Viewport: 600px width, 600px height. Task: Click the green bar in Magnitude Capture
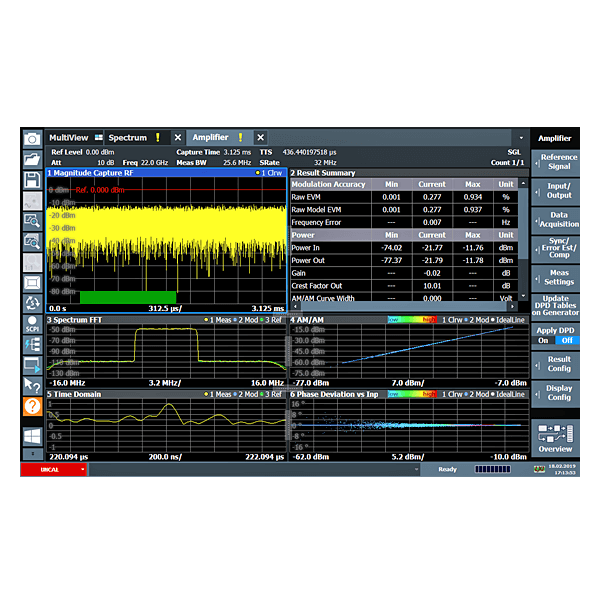(128, 297)
